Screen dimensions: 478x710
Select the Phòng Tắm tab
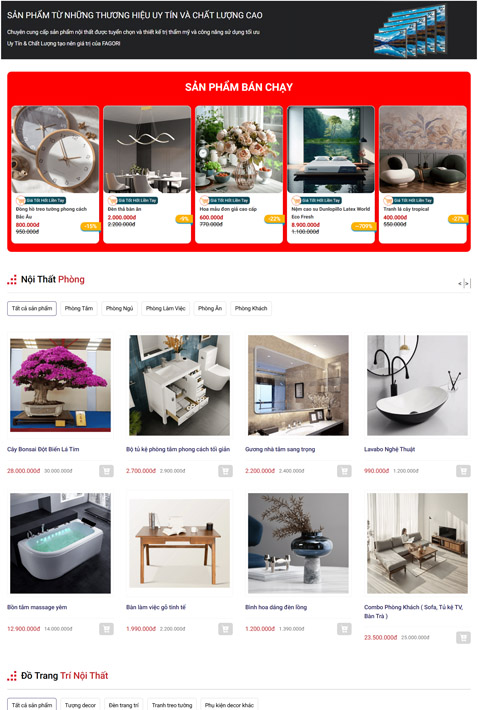coord(79,308)
